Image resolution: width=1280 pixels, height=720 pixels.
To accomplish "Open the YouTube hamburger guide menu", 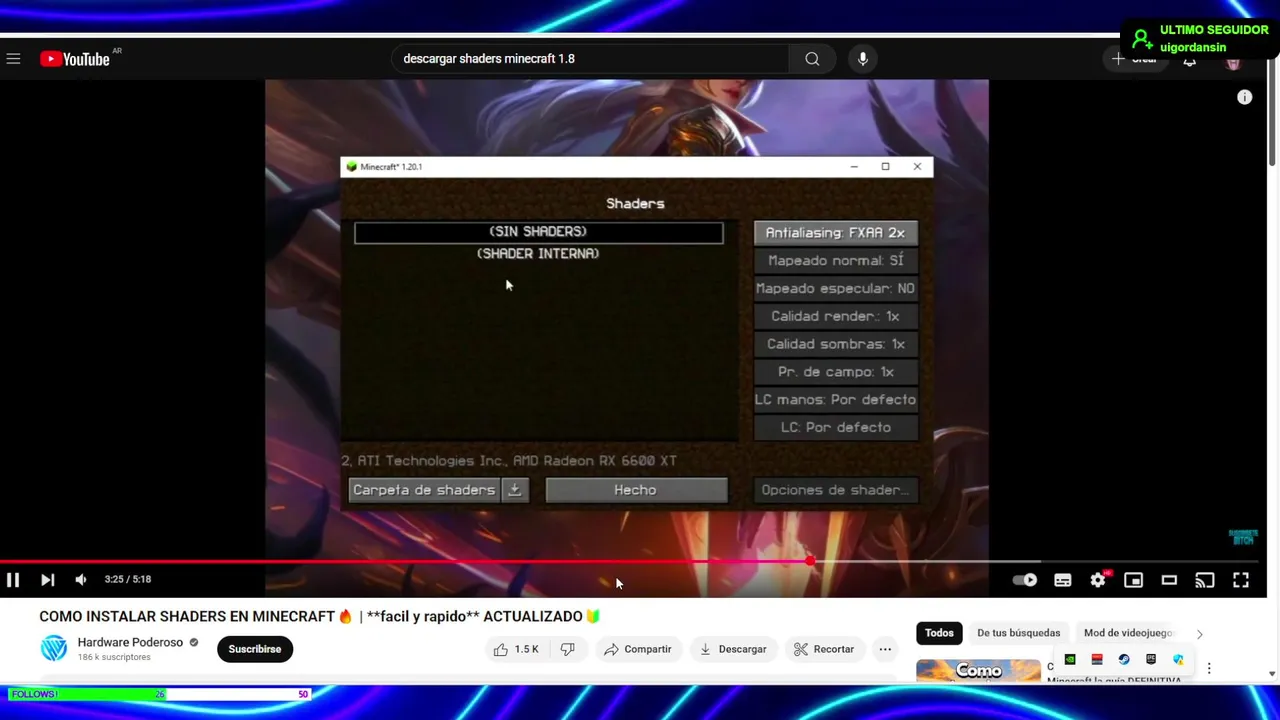I will point(13,59).
